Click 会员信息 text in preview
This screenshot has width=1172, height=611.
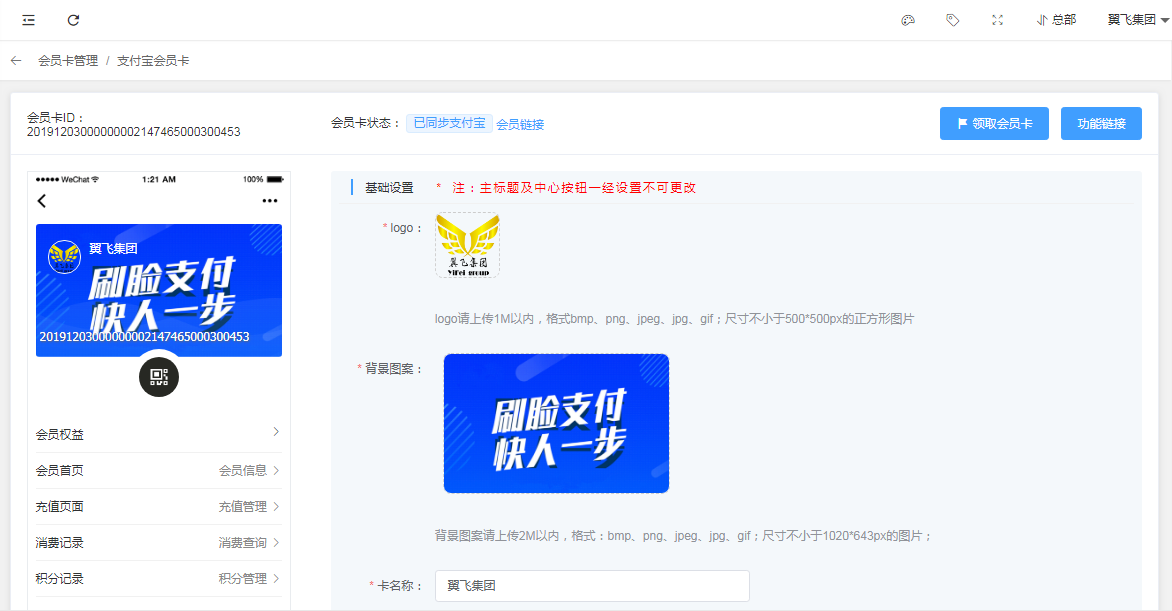pos(243,470)
